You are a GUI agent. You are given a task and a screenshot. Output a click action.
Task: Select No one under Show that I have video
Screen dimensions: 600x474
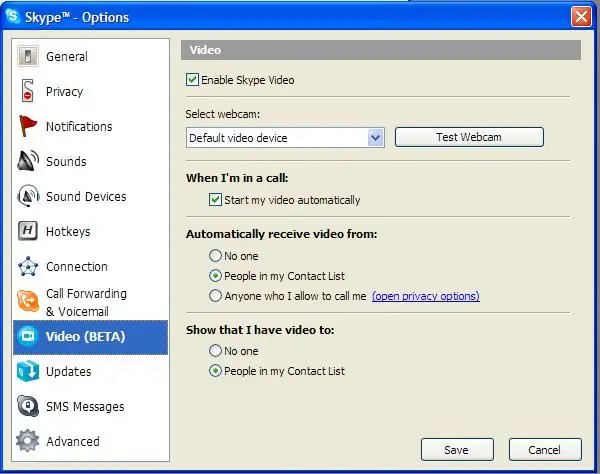pyautogui.click(x=215, y=350)
